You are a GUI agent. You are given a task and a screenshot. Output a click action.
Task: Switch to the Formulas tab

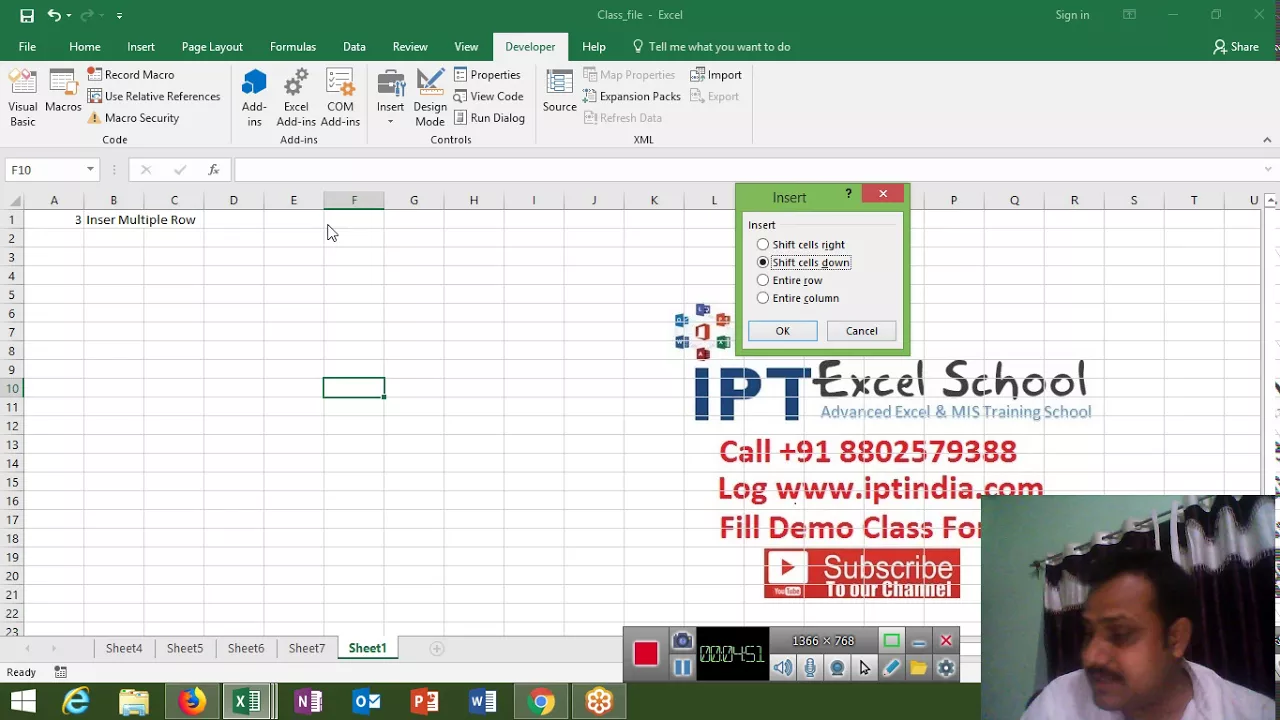(293, 47)
